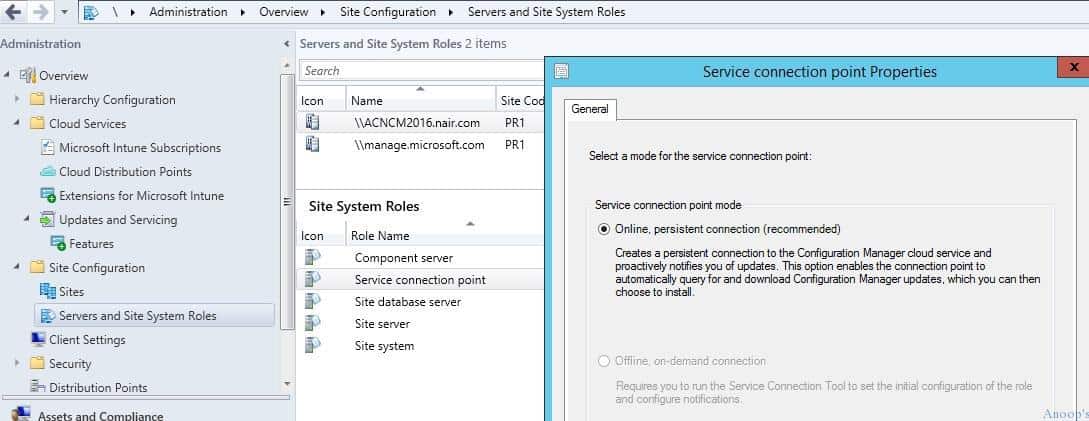Collapse the Site Configuration folder
The height and width of the screenshot is (421, 1089).
17,267
